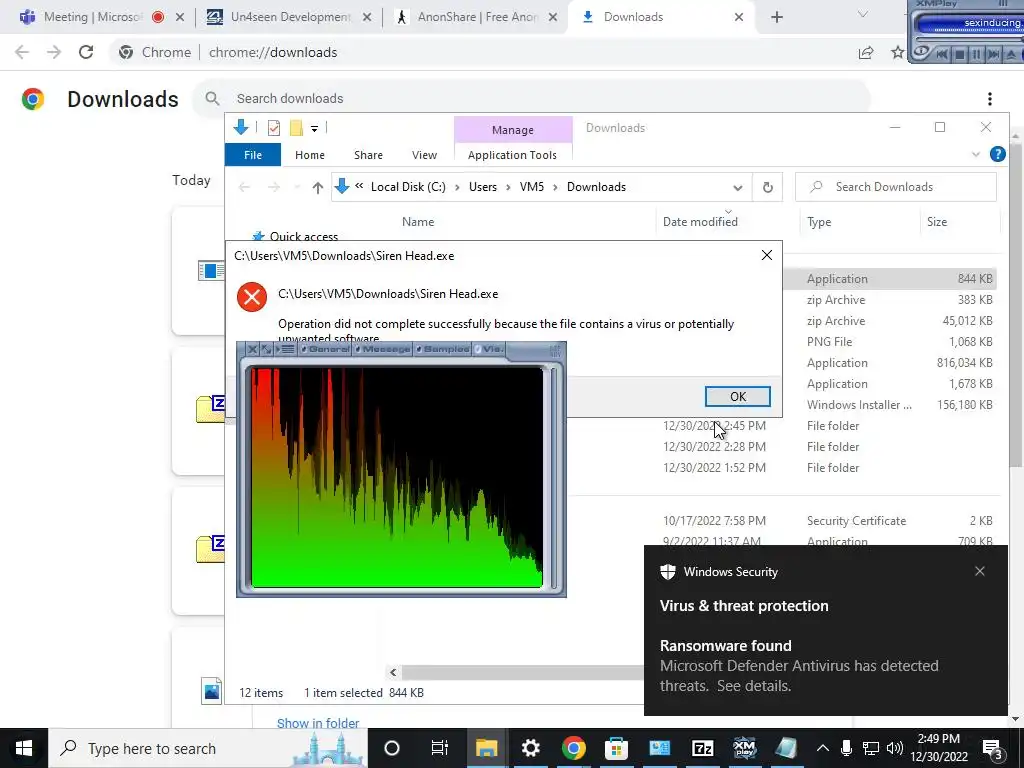Open the Vis. tab in XMPlay info

pyautogui.click(x=488, y=349)
